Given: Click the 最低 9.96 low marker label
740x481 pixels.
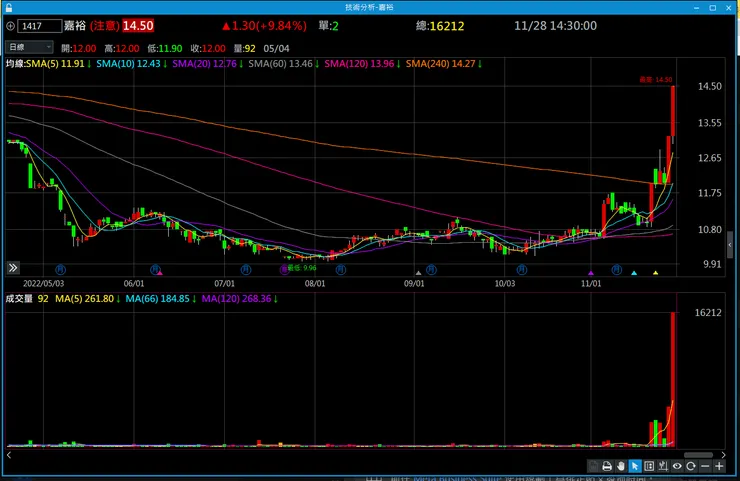Looking at the screenshot, I should pos(303,268).
